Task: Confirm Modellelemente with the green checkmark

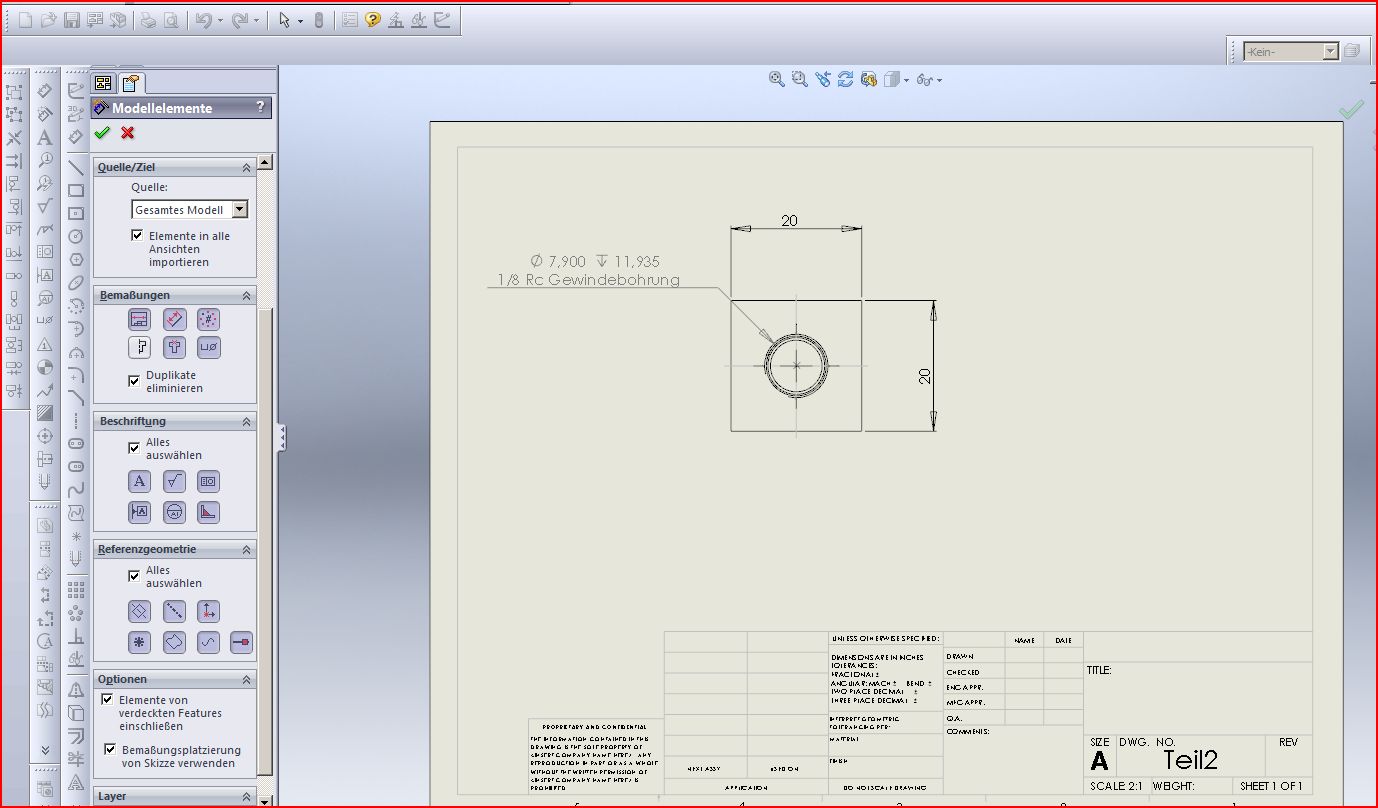Action: pos(102,133)
